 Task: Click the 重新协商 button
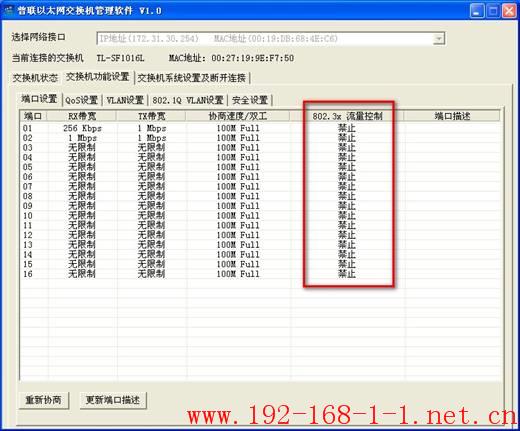tap(44, 400)
